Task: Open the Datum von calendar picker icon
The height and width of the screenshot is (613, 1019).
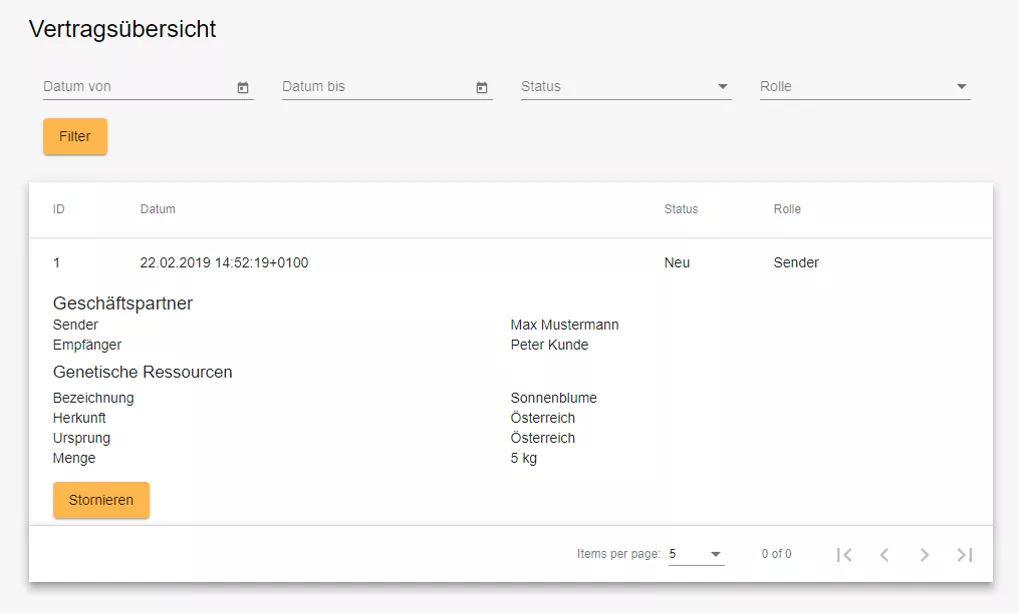Action: [x=242, y=88]
